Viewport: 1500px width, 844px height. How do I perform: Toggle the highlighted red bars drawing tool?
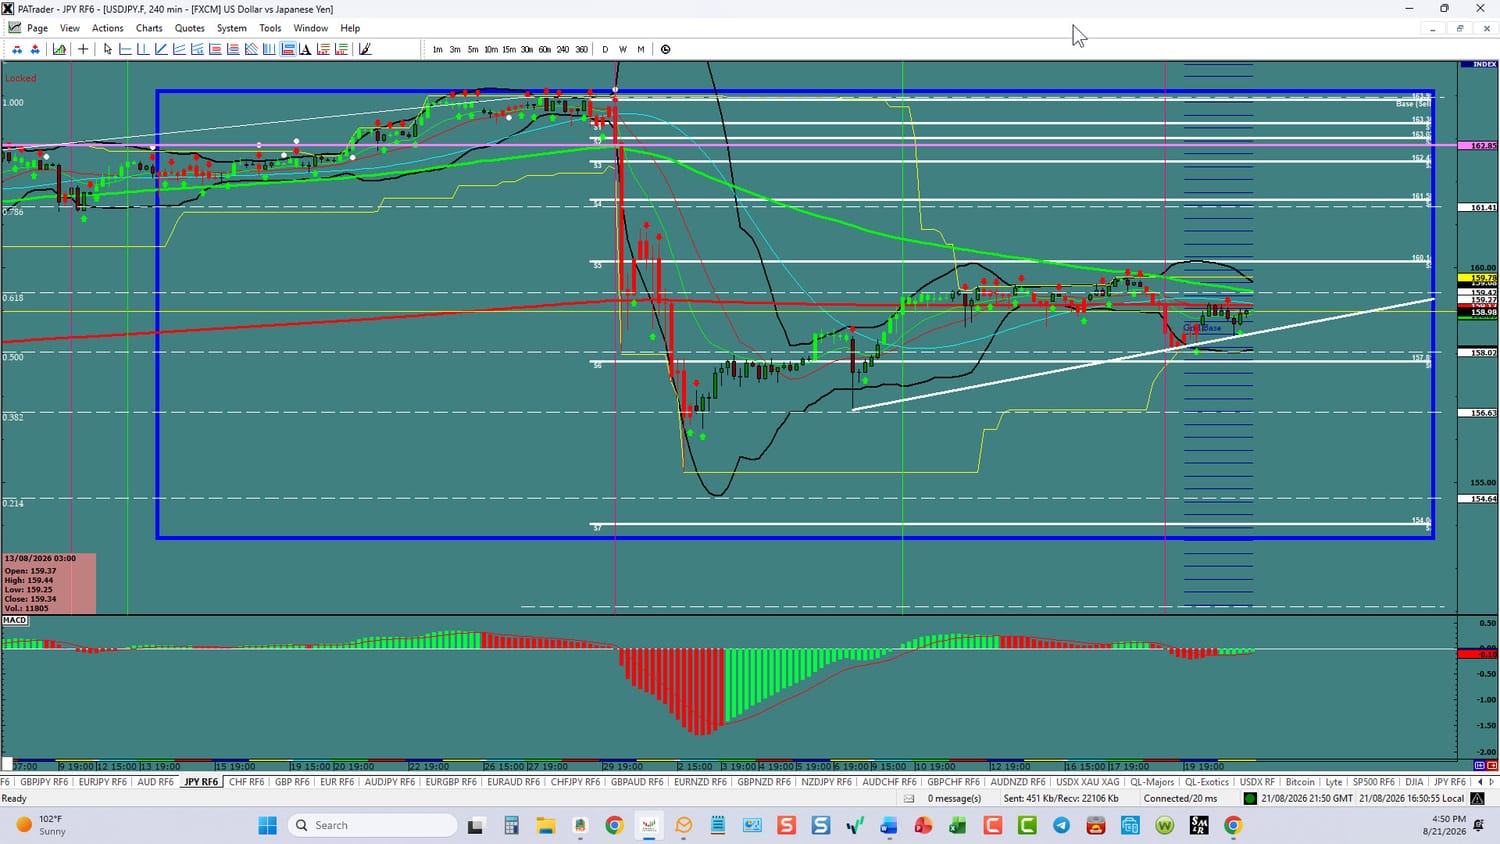(288, 49)
